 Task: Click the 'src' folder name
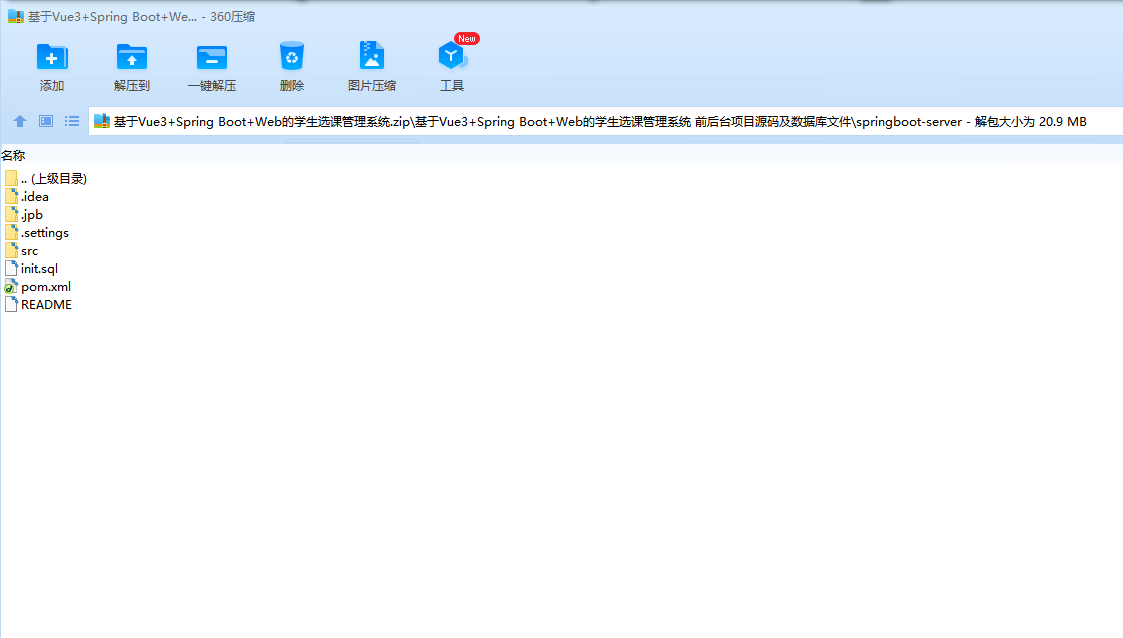tap(29, 251)
